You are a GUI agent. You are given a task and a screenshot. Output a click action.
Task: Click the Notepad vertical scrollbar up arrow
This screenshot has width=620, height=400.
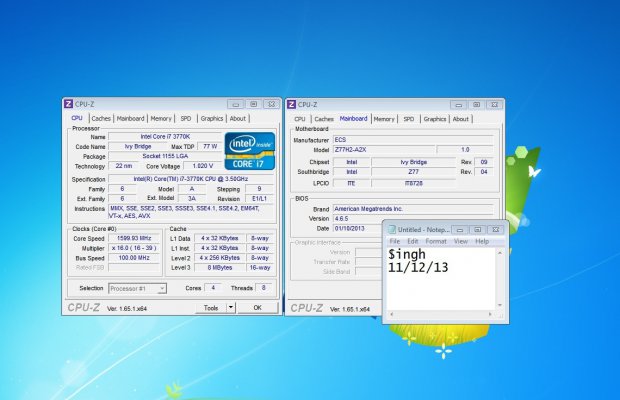click(500, 253)
